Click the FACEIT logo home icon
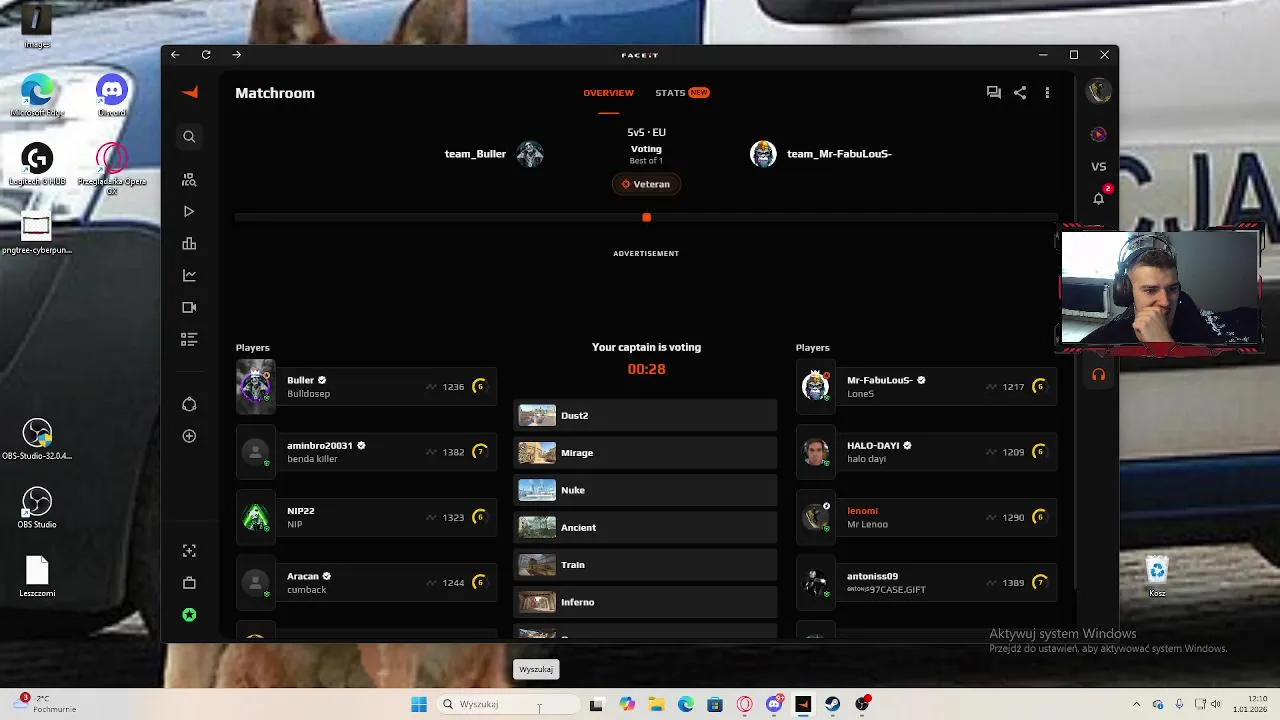The width and height of the screenshot is (1280, 720). pyautogui.click(x=190, y=92)
